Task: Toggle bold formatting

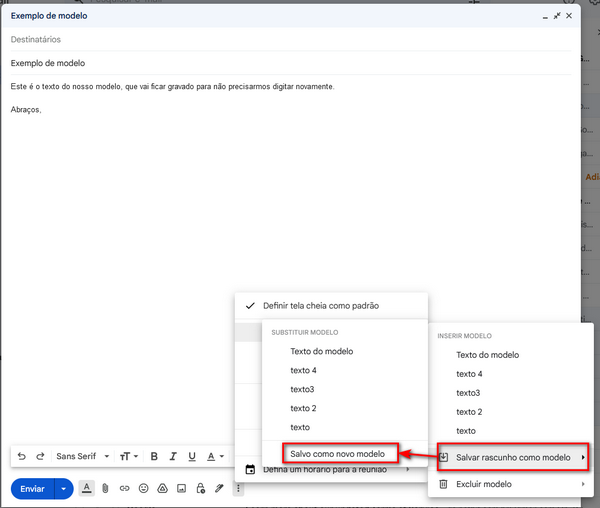Action: click(154, 456)
